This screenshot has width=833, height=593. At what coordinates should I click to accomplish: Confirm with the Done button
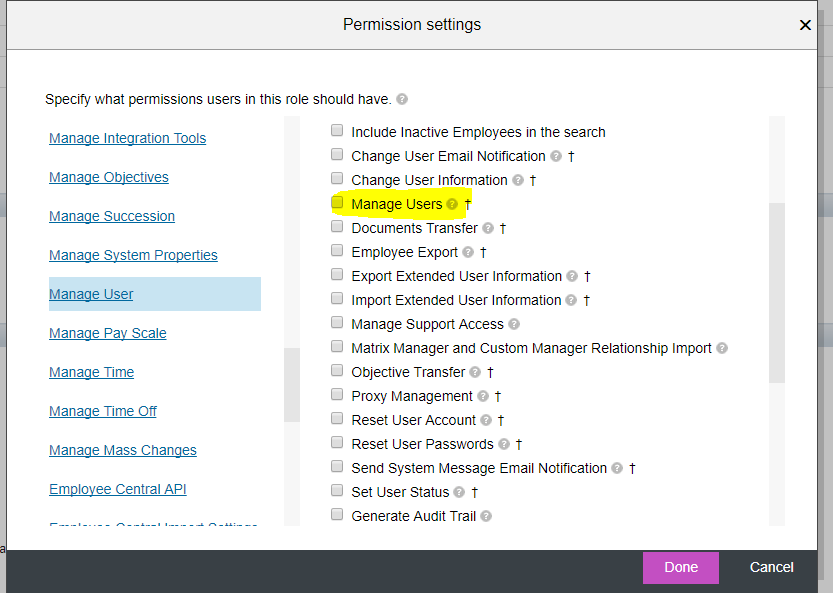(681, 567)
